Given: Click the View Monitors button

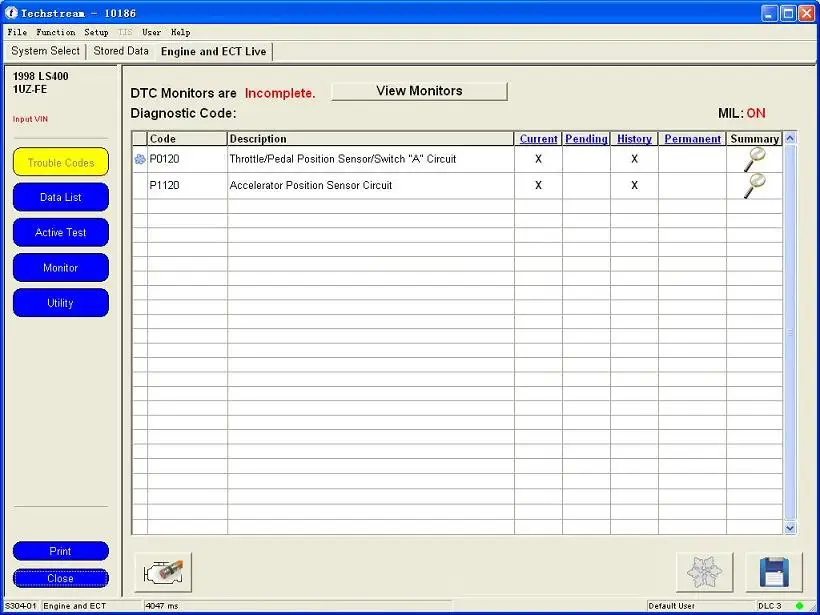Looking at the screenshot, I should pos(419,91).
